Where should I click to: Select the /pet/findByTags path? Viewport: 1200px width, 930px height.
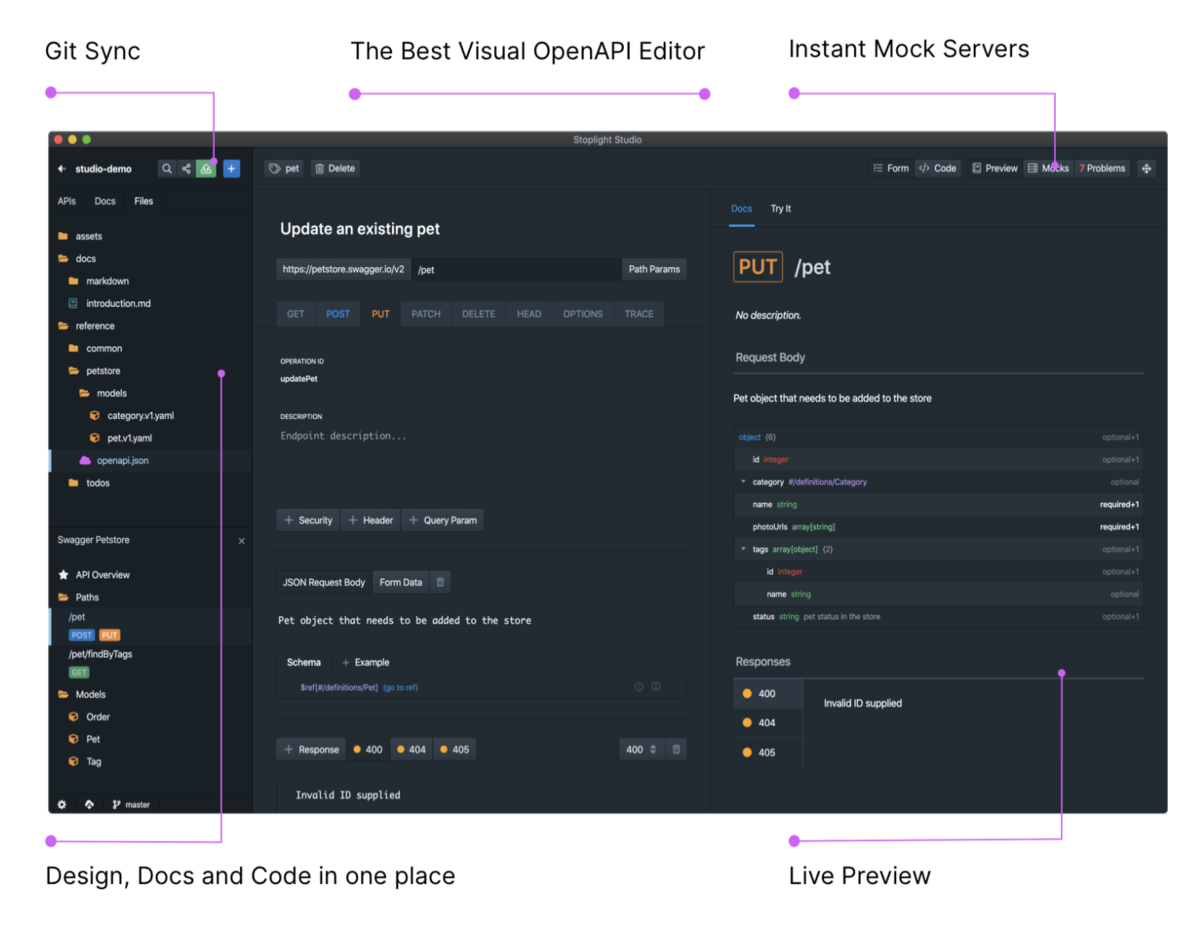coord(100,654)
